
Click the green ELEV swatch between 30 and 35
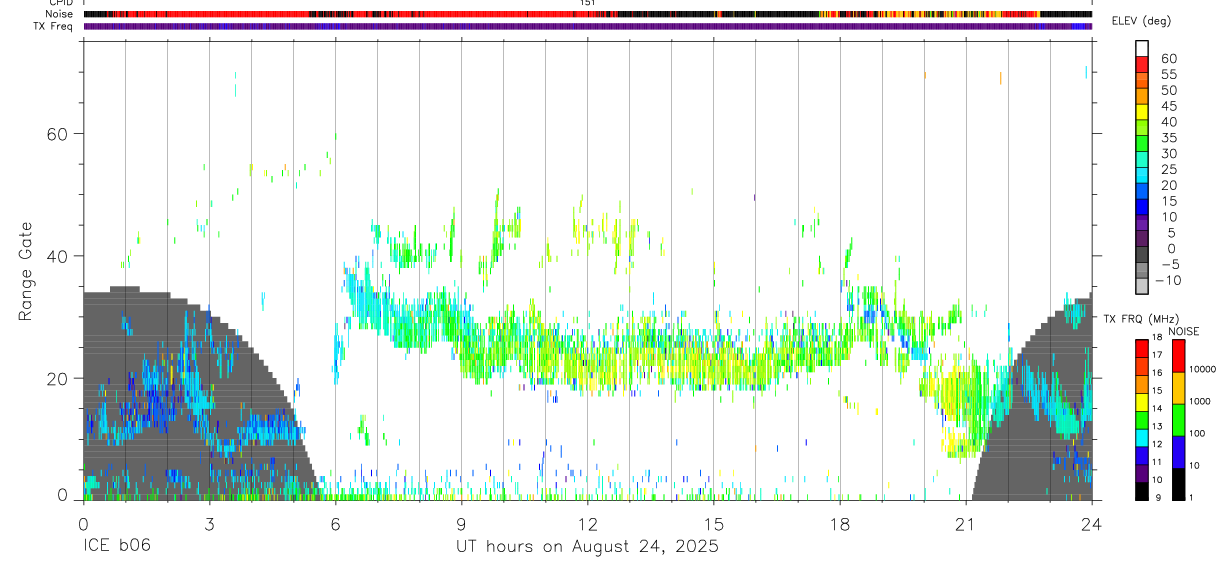[1142, 145]
